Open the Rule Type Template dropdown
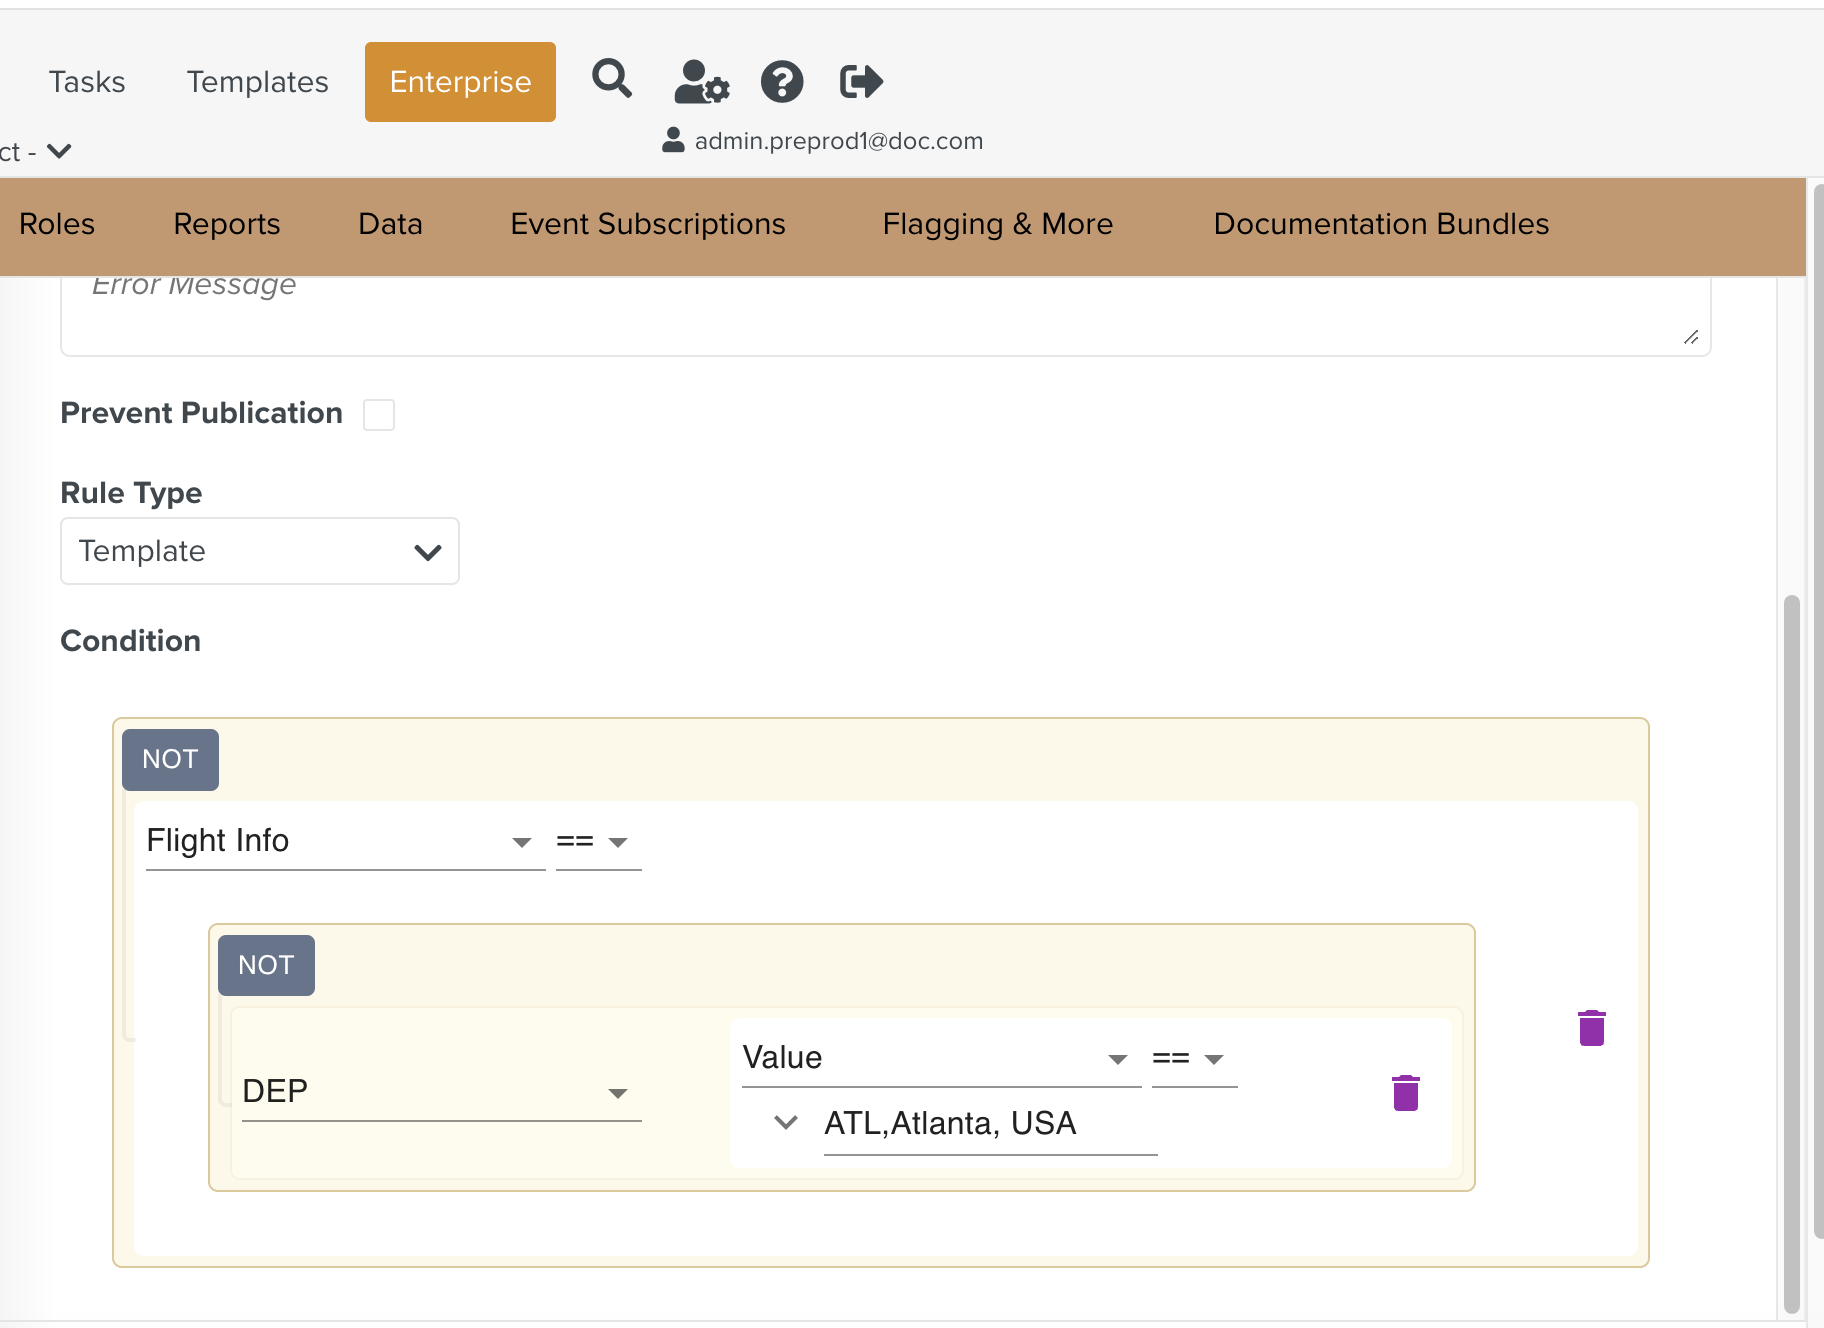The width and height of the screenshot is (1824, 1328). tap(260, 551)
